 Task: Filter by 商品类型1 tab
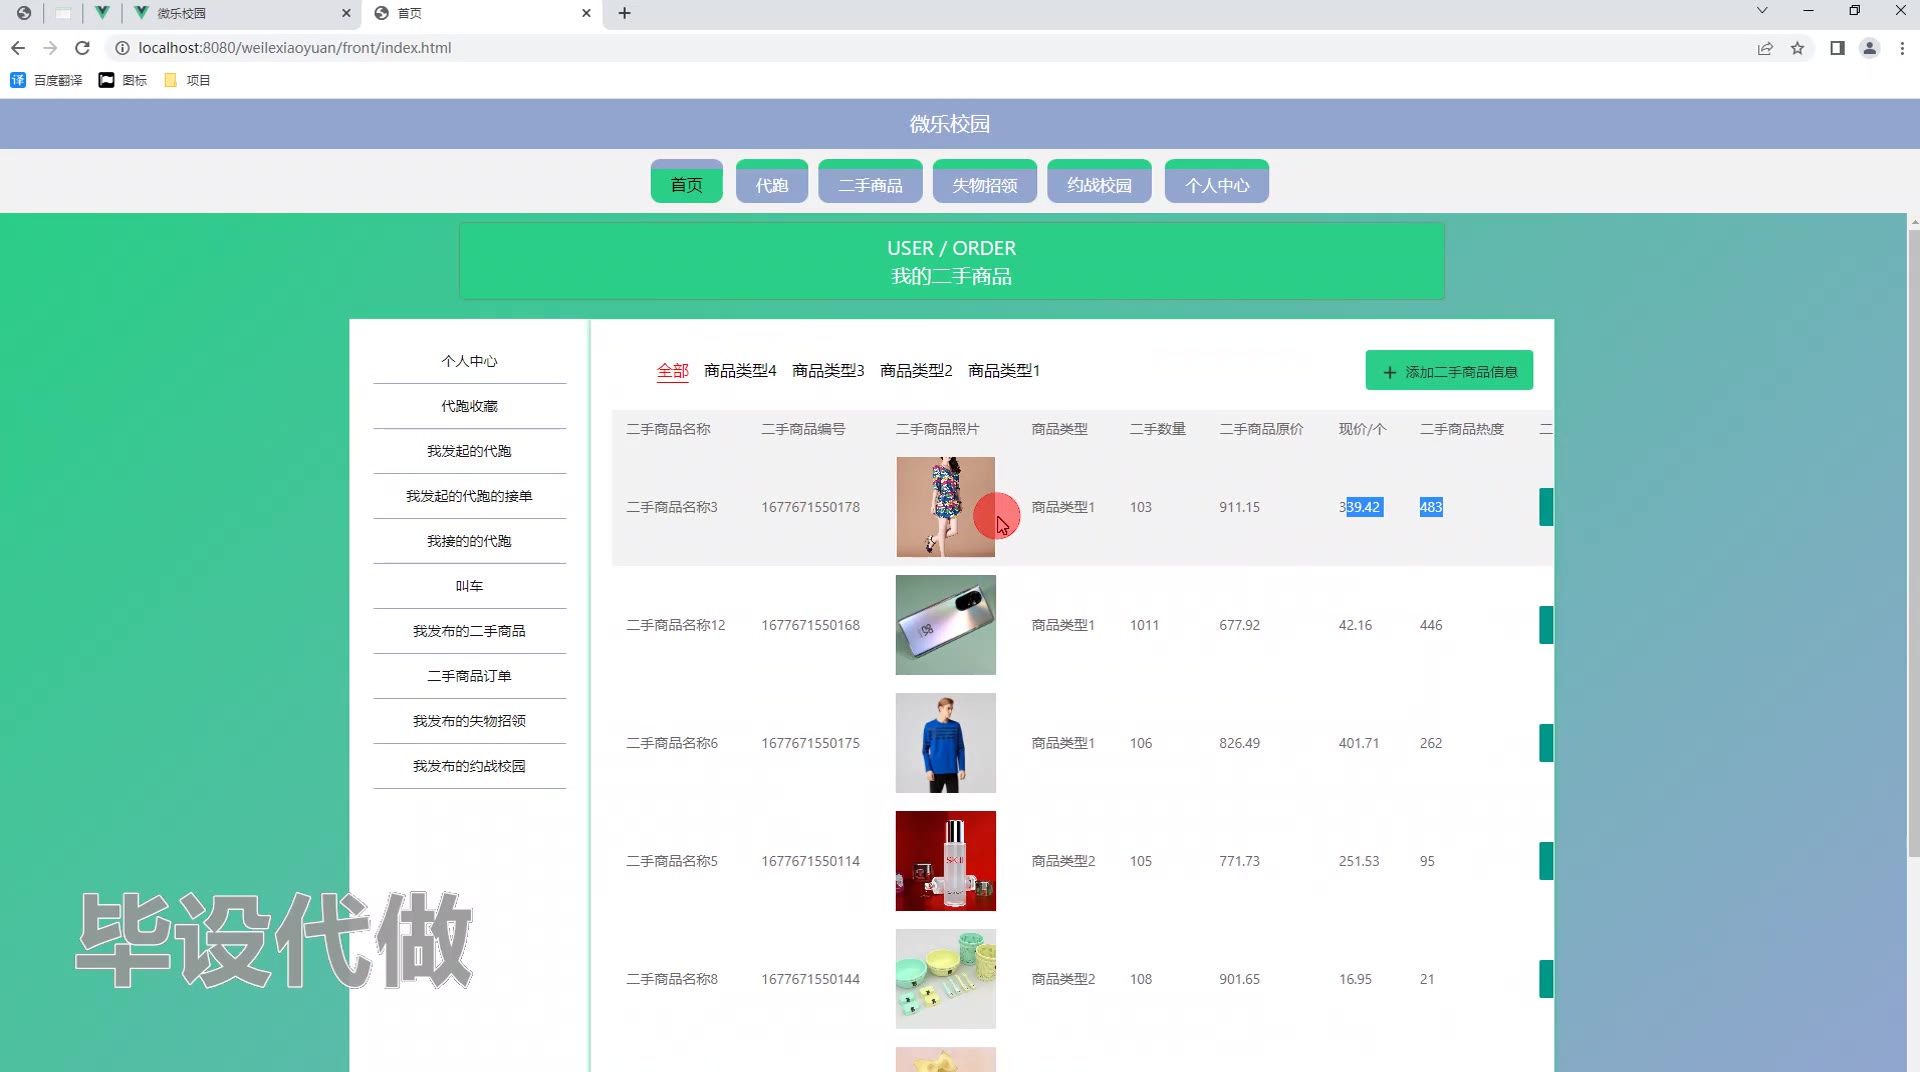pos(1004,371)
